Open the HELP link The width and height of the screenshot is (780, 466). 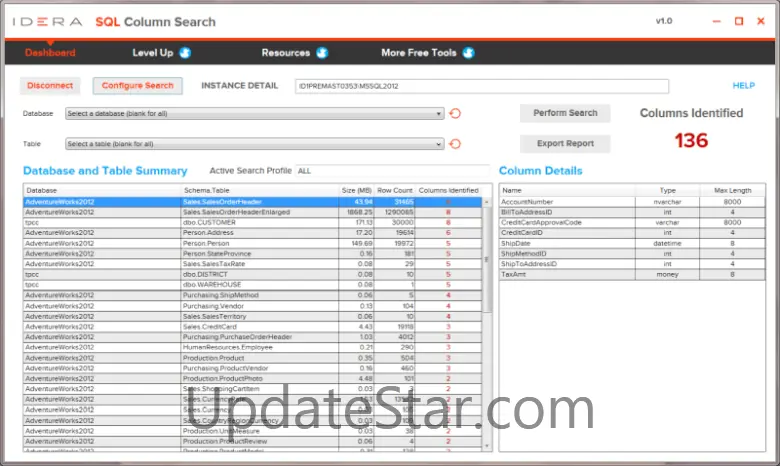click(744, 86)
